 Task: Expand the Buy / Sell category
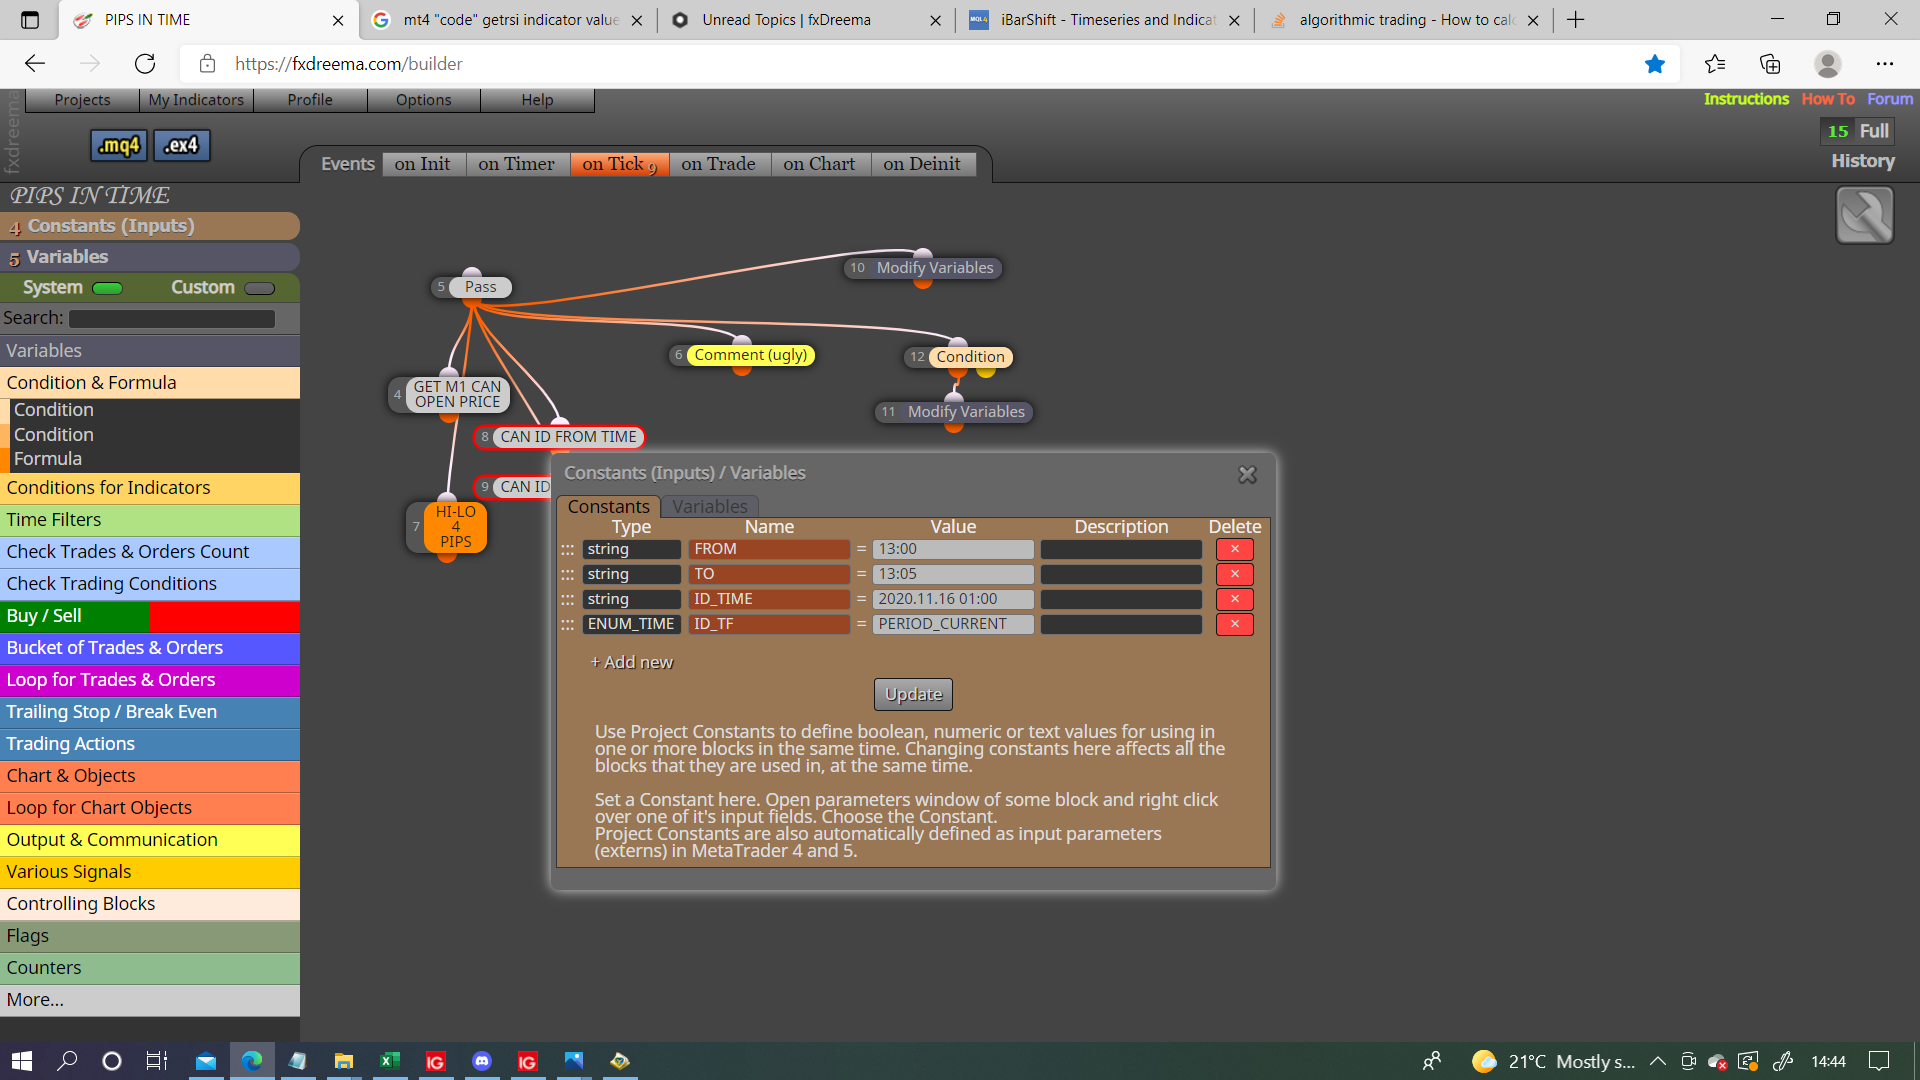pyautogui.click(x=150, y=616)
